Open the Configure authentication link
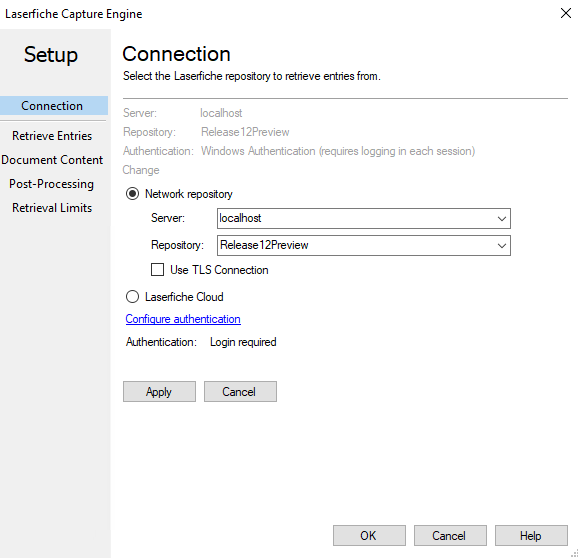578x558 pixels. (183, 319)
